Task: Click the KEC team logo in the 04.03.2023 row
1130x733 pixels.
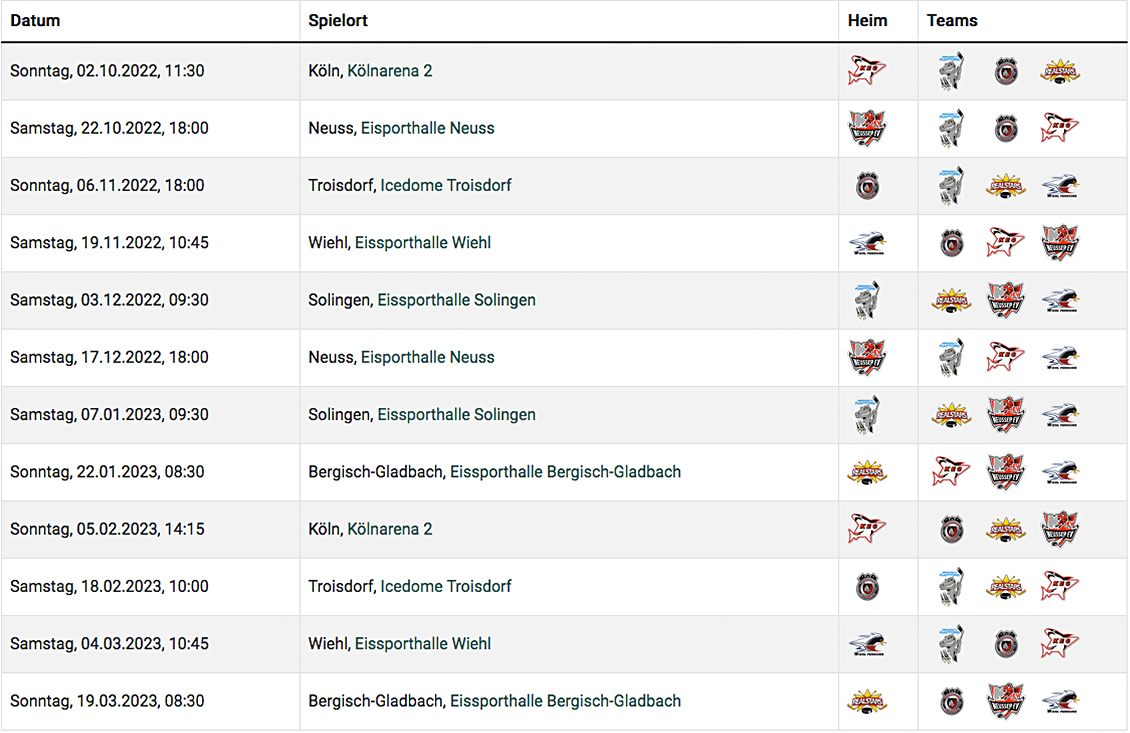Action: [x=1060, y=644]
